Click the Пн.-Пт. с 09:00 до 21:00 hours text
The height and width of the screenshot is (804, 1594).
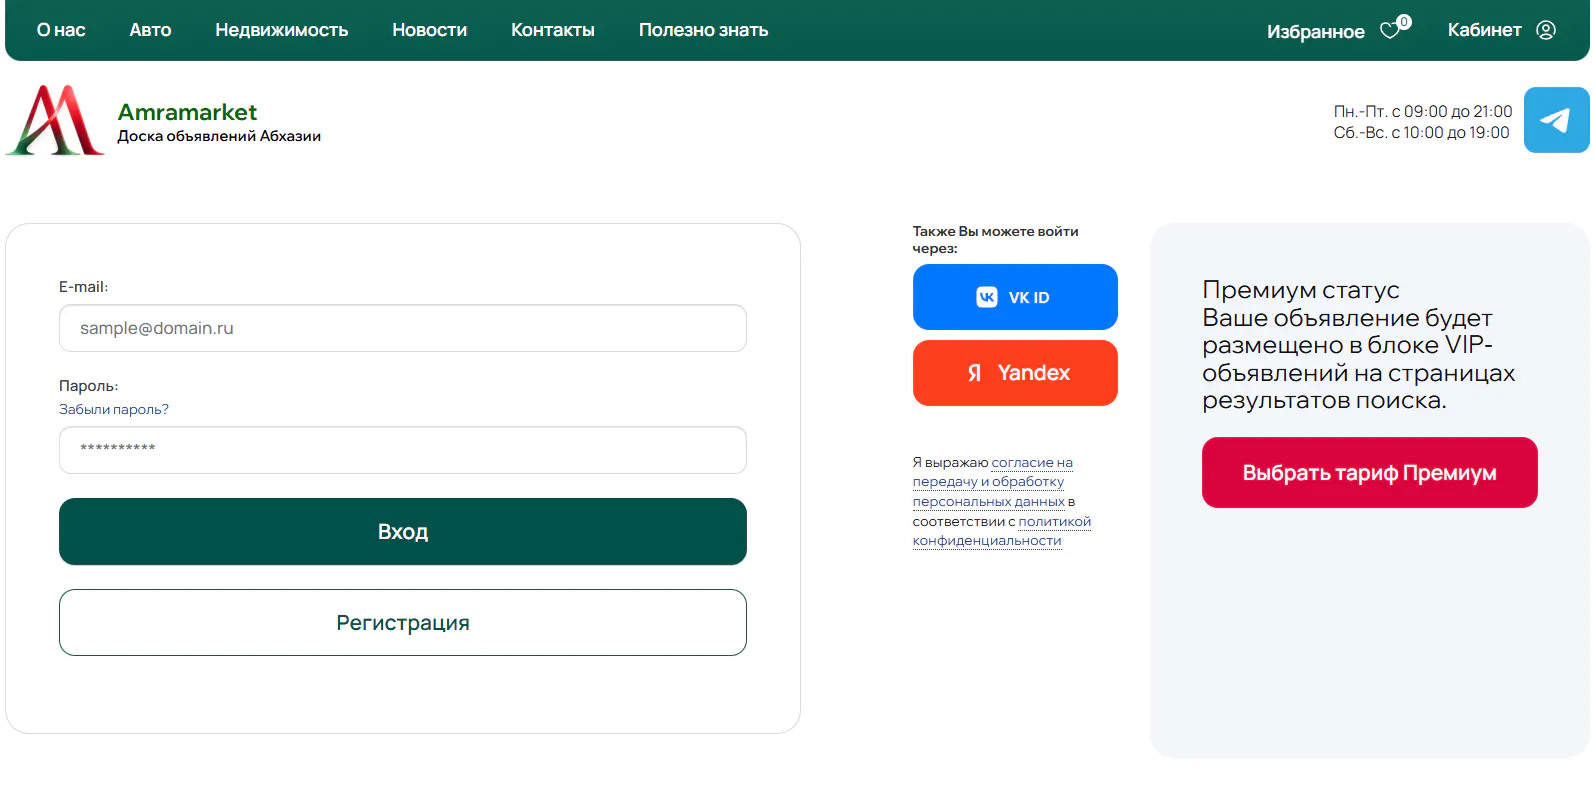1423,111
